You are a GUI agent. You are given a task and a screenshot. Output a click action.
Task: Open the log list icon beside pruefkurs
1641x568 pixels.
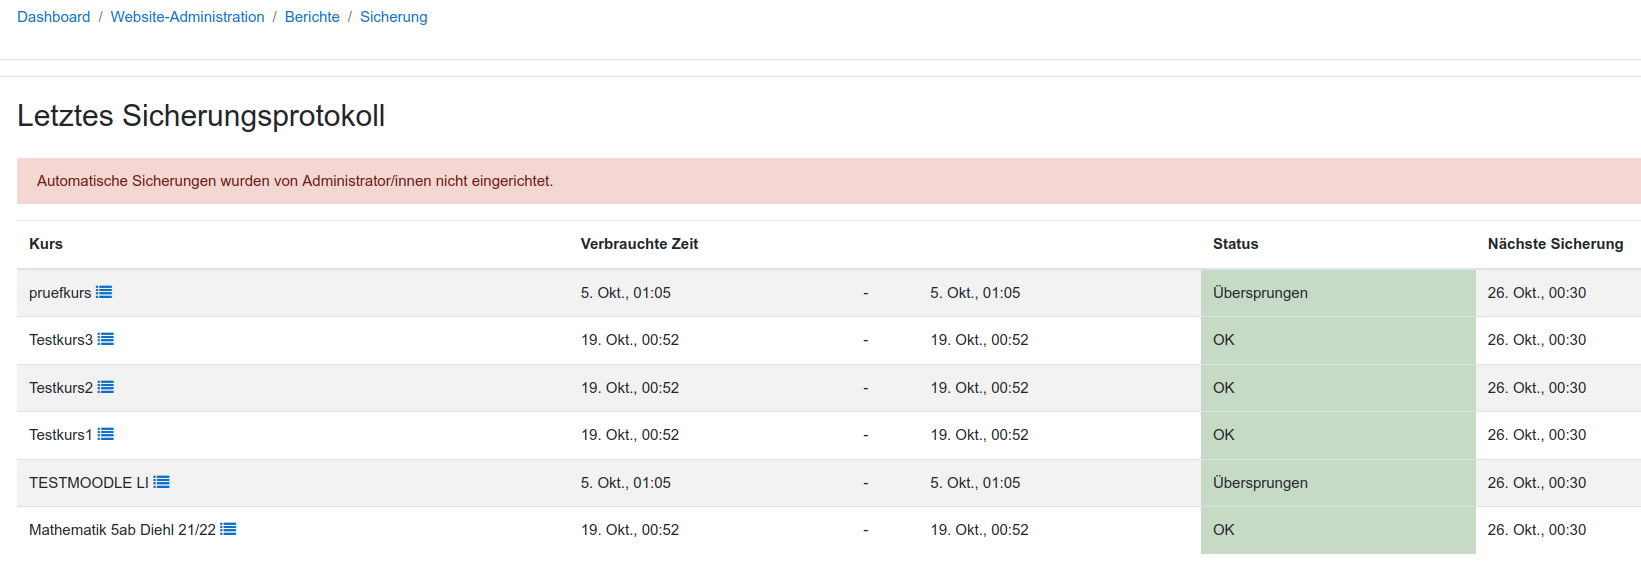point(104,292)
